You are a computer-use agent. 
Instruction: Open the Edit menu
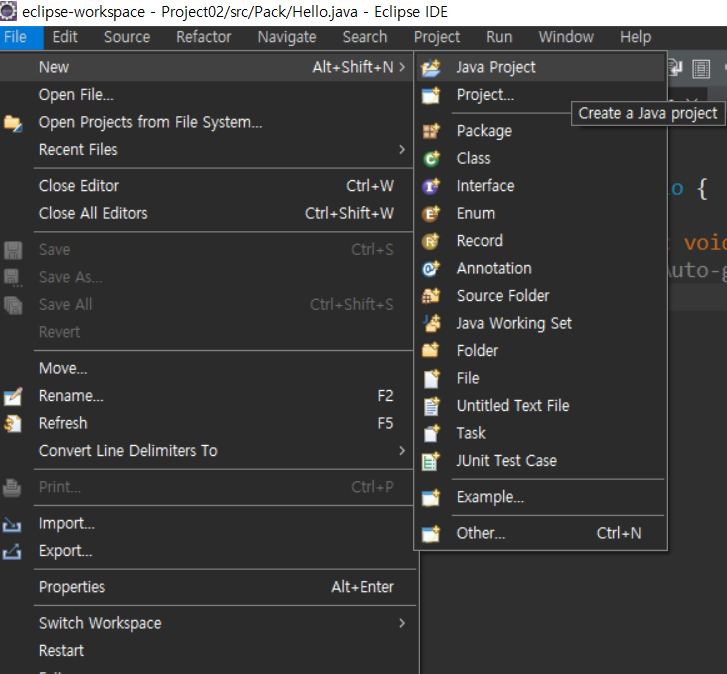point(65,37)
